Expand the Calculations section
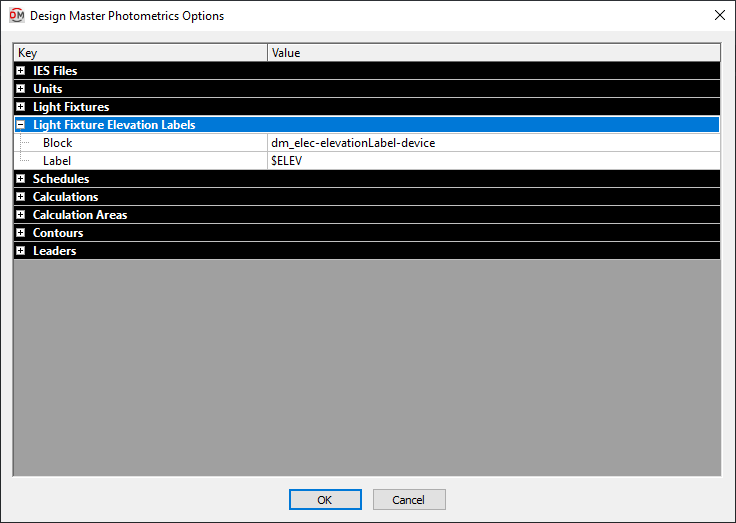The image size is (736, 523). pyautogui.click(x=21, y=197)
